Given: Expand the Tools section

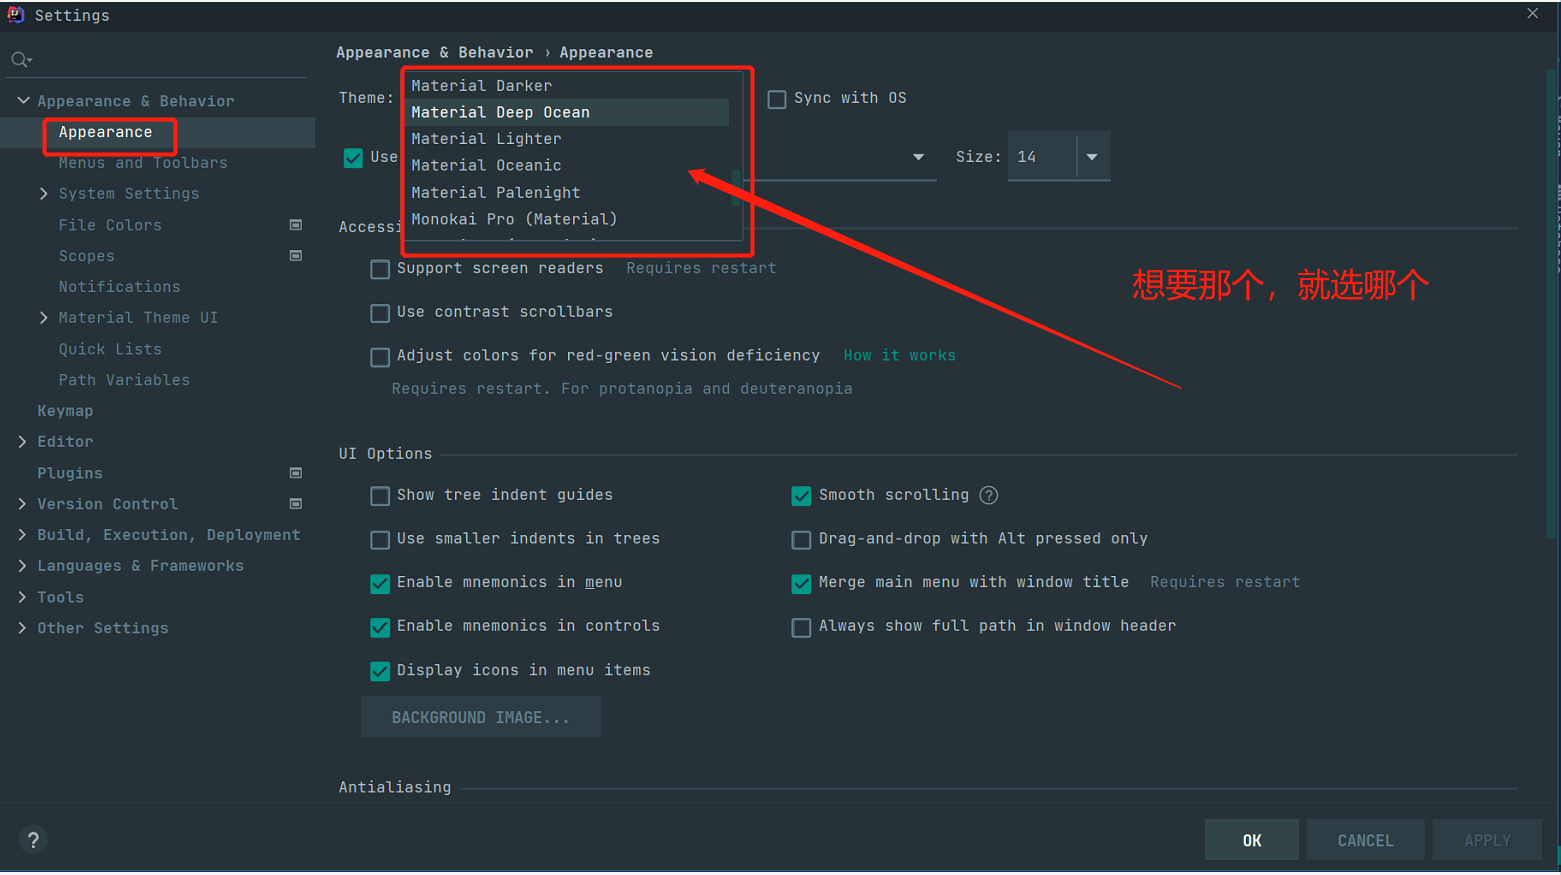Looking at the screenshot, I should [x=23, y=597].
